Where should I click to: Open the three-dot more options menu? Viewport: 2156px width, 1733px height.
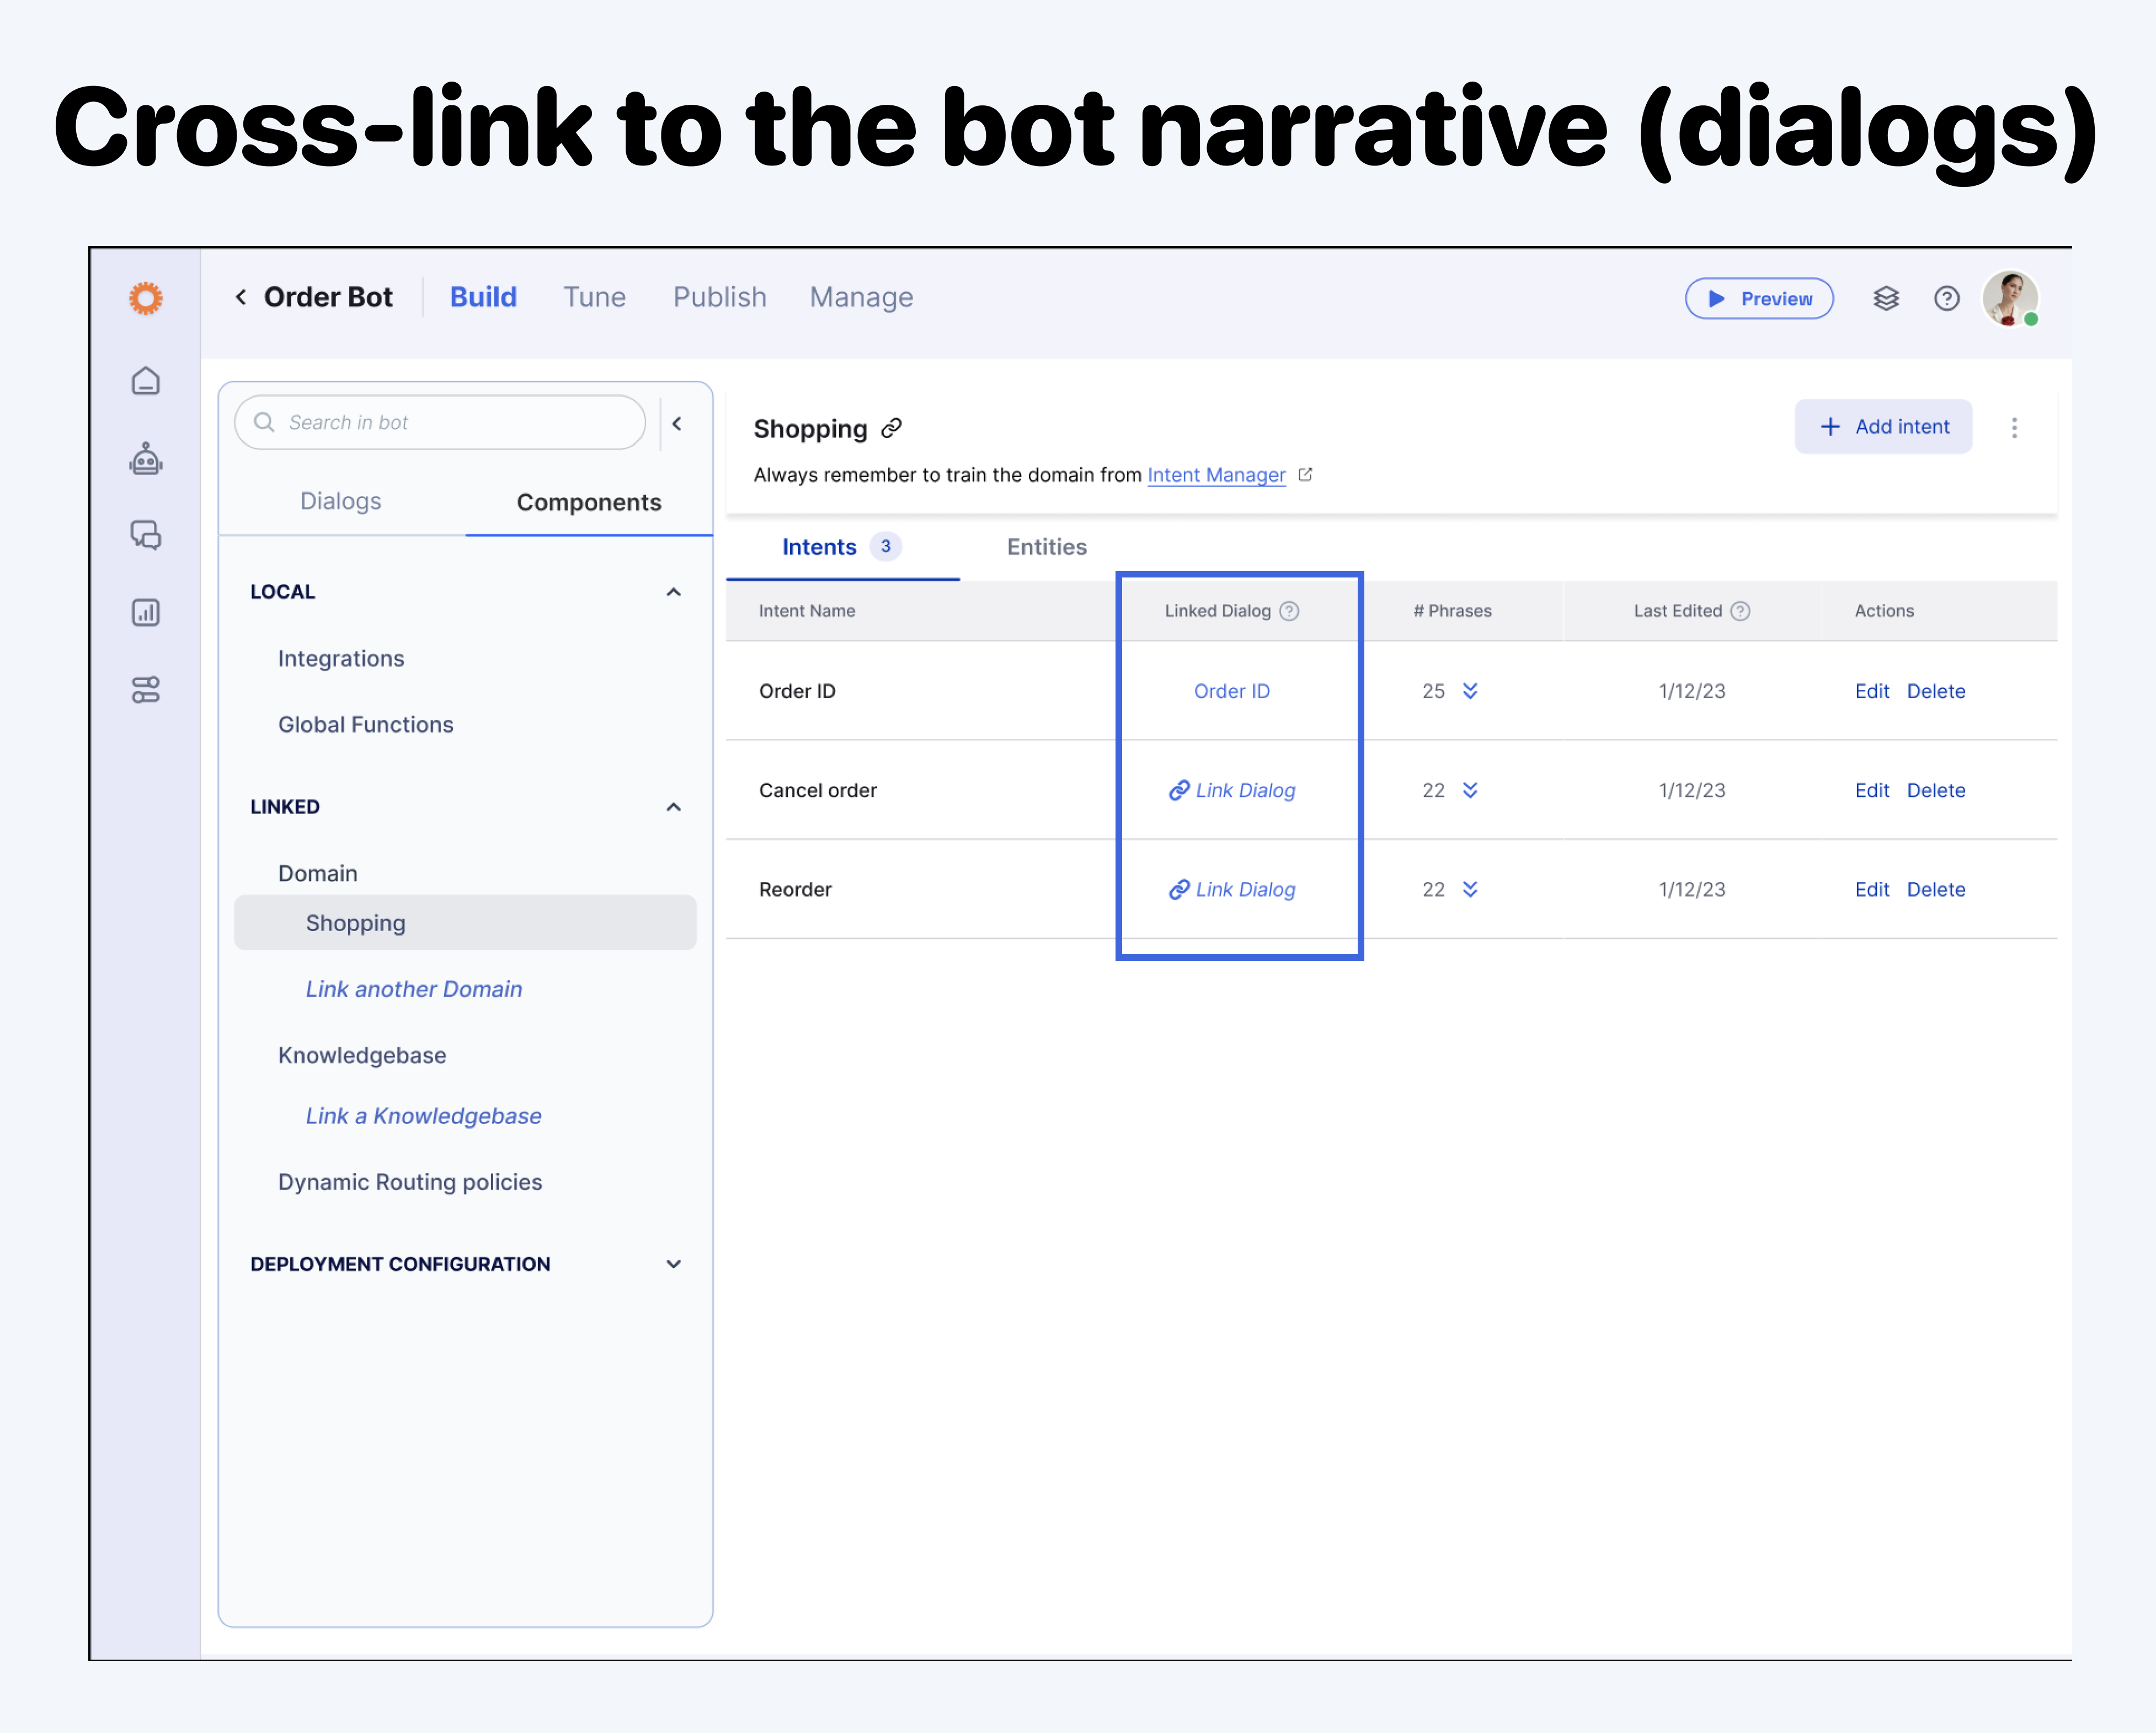point(2014,428)
